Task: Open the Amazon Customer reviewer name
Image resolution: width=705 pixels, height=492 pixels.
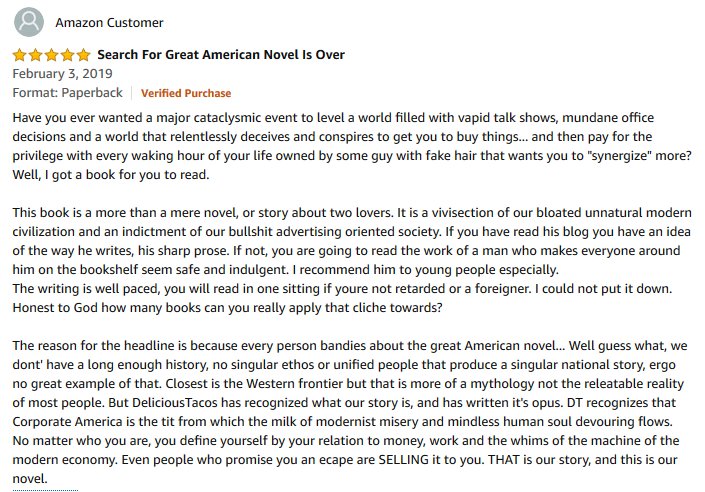Action: [109, 22]
